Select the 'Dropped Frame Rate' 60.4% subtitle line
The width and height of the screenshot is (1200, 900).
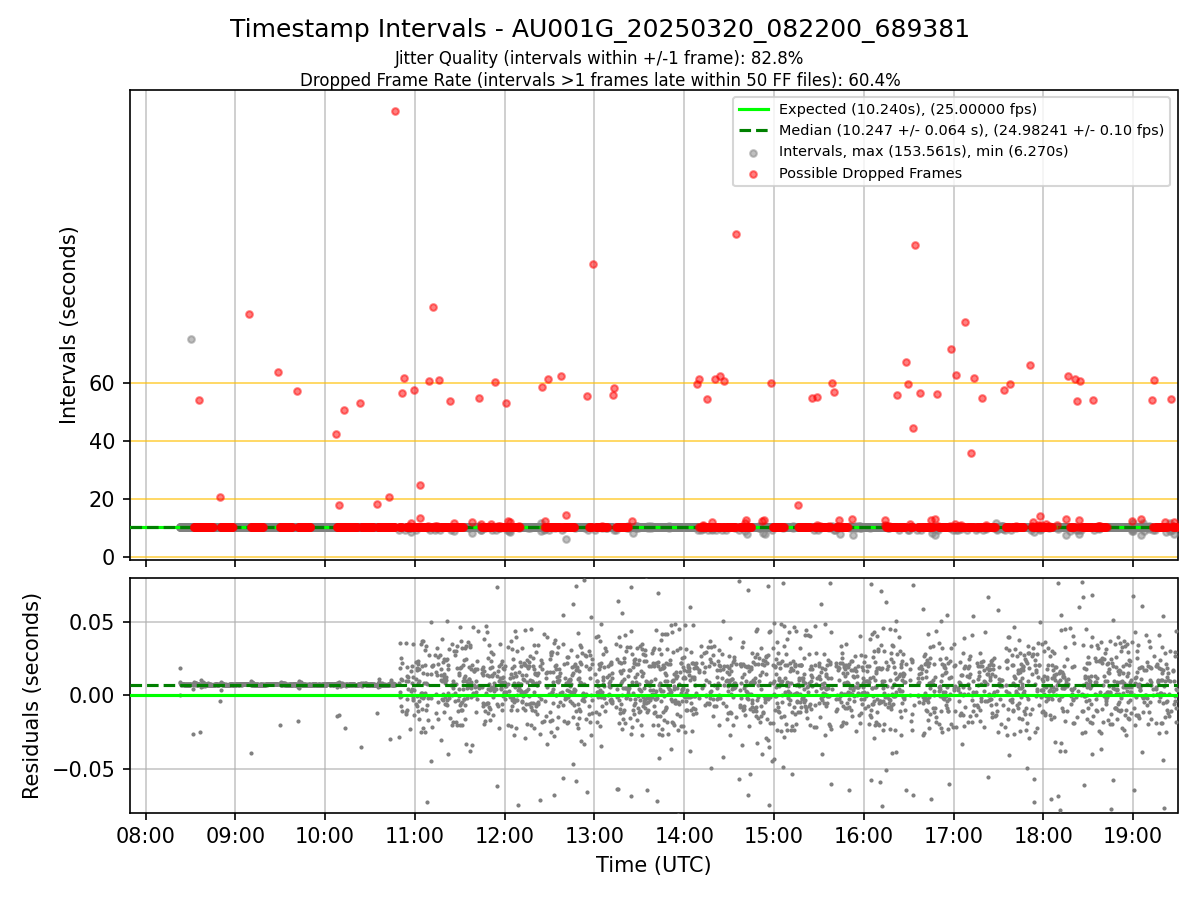(600, 80)
